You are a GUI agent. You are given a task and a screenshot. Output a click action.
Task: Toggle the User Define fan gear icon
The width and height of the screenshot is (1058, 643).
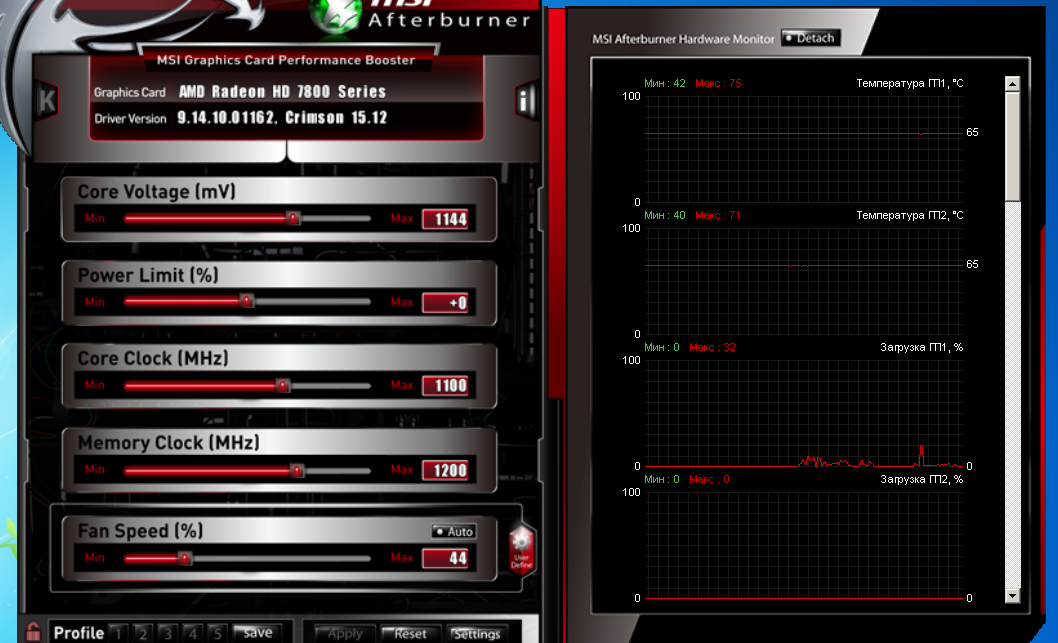coord(522,549)
